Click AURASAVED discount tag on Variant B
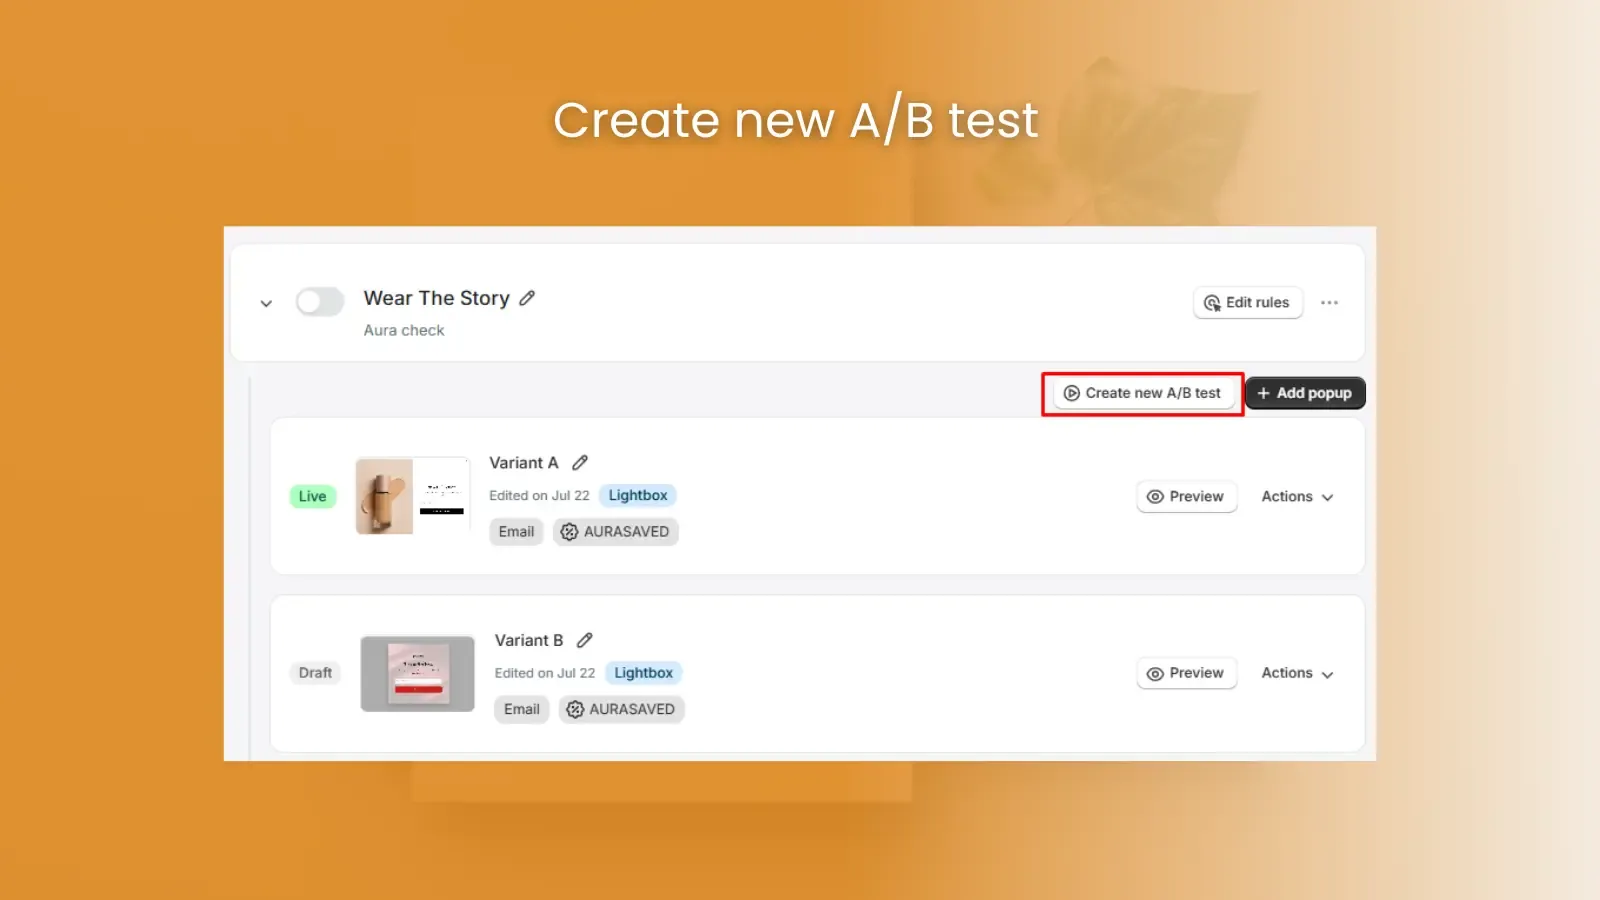This screenshot has width=1600, height=900. coord(621,709)
